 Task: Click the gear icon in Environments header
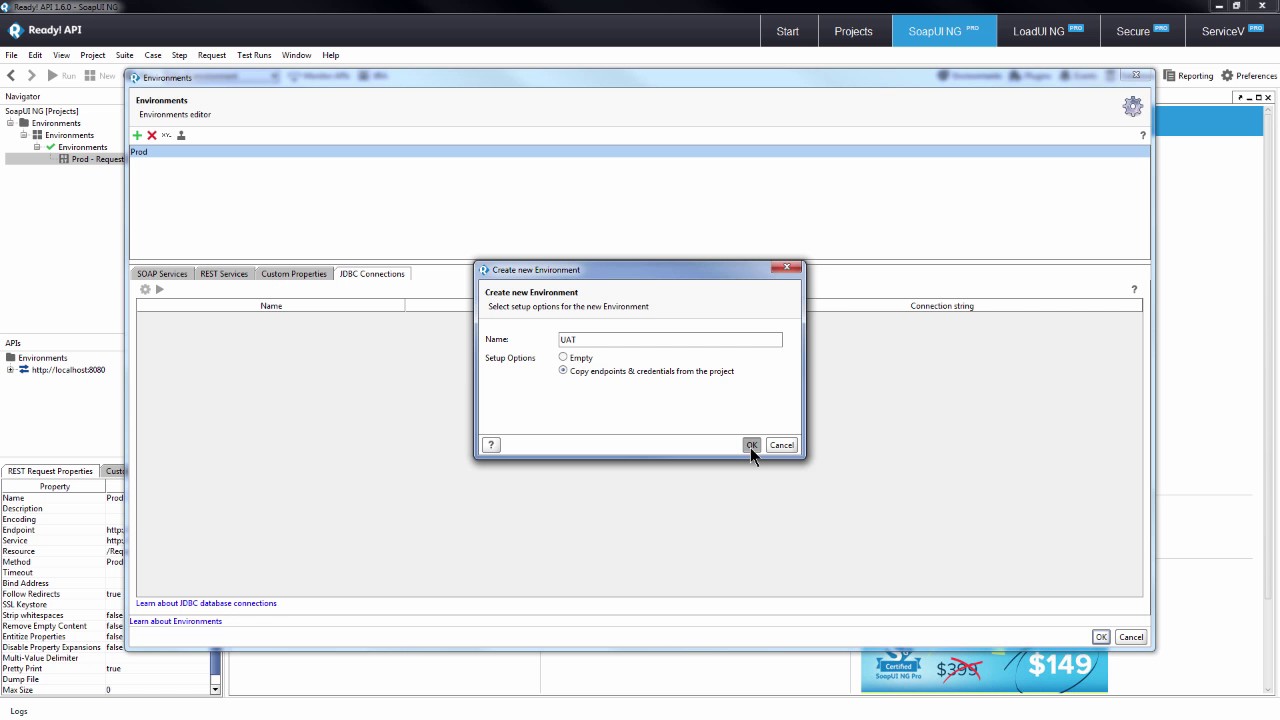[1132, 106]
